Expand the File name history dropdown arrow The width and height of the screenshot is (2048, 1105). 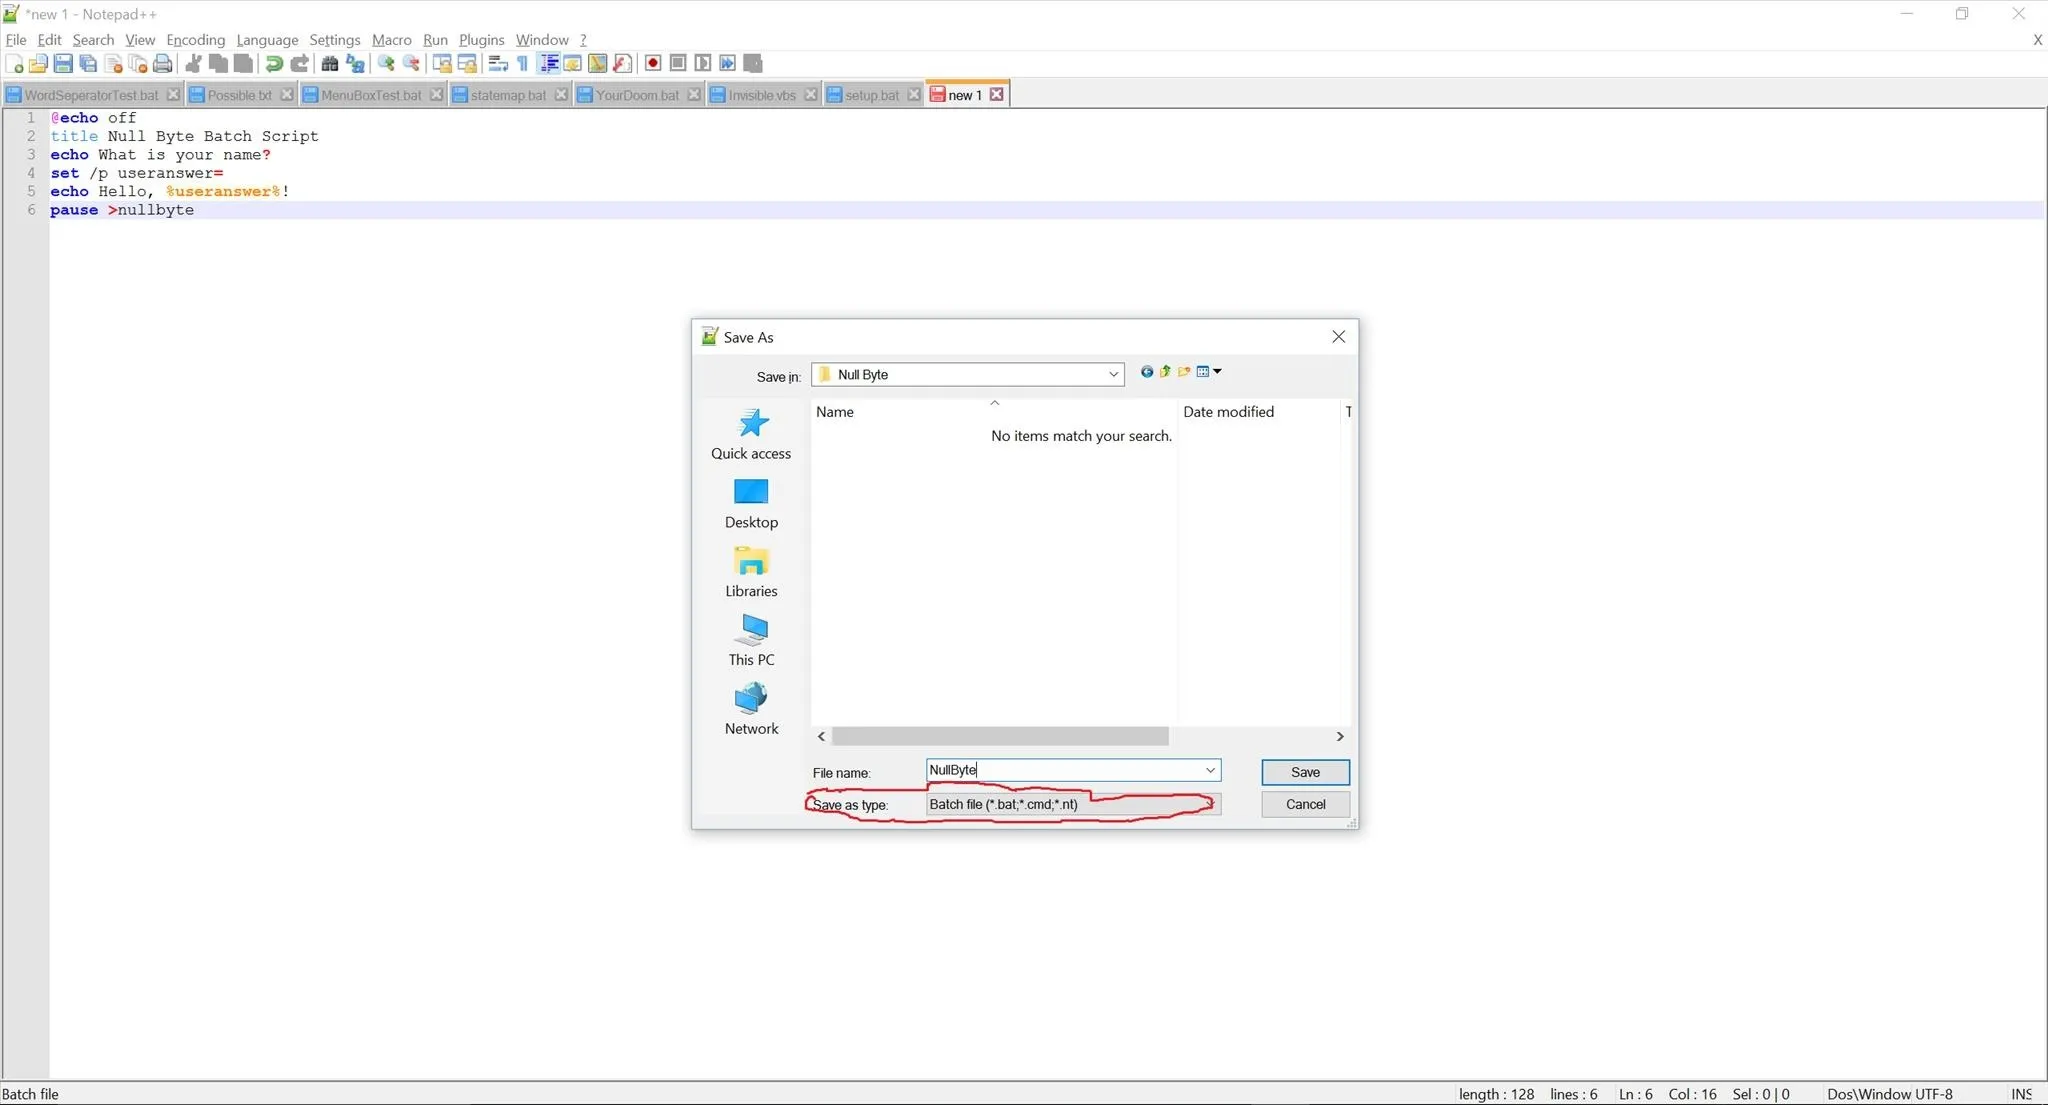click(1210, 771)
